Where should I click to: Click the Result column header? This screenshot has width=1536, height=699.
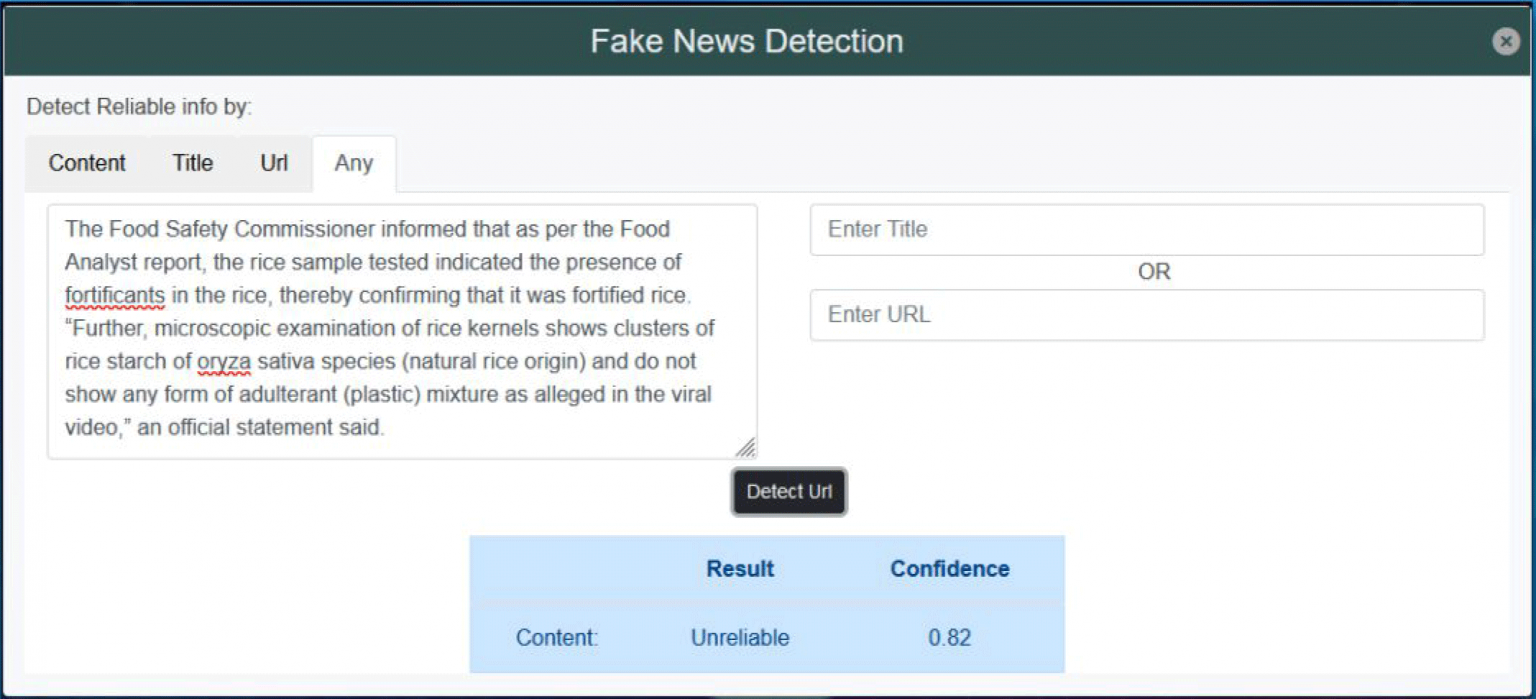pyautogui.click(x=739, y=568)
